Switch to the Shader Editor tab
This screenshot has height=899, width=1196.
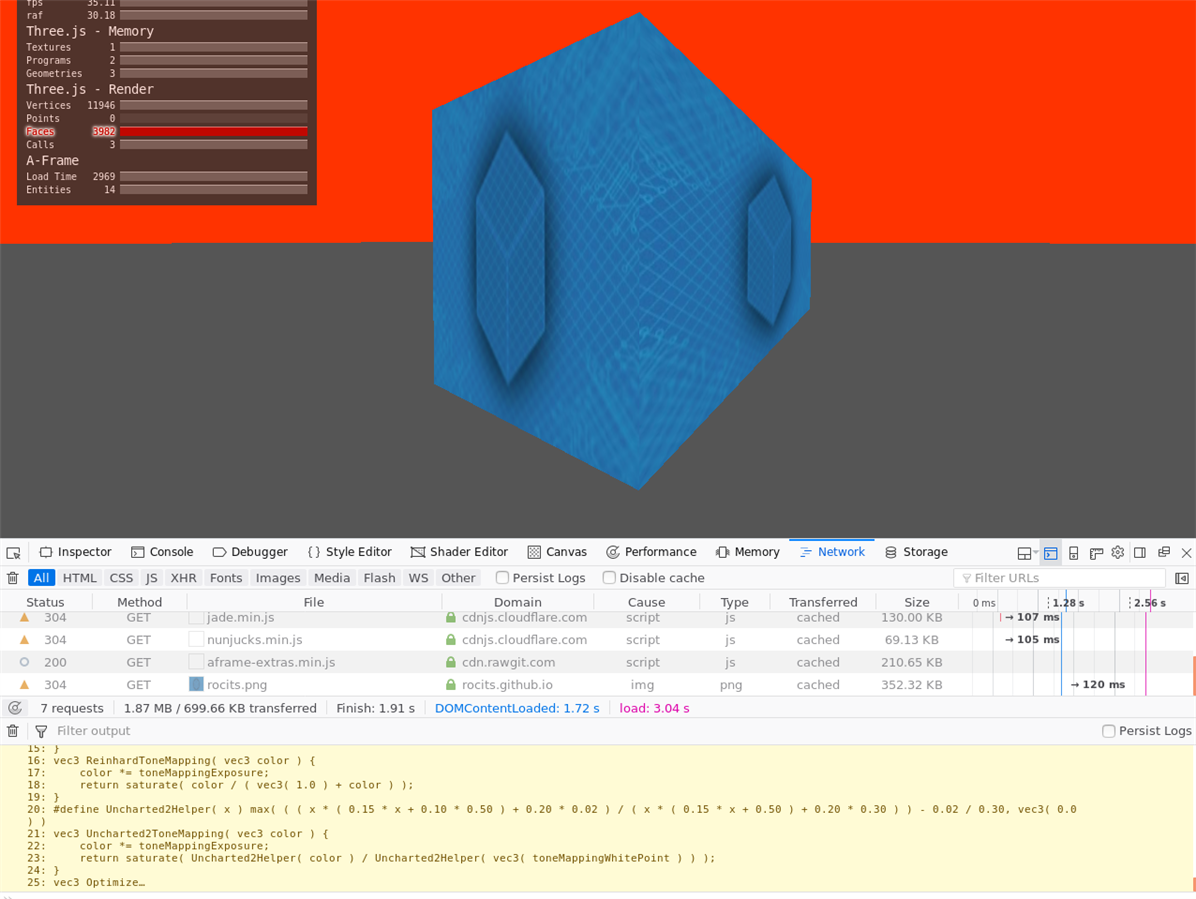(x=459, y=552)
